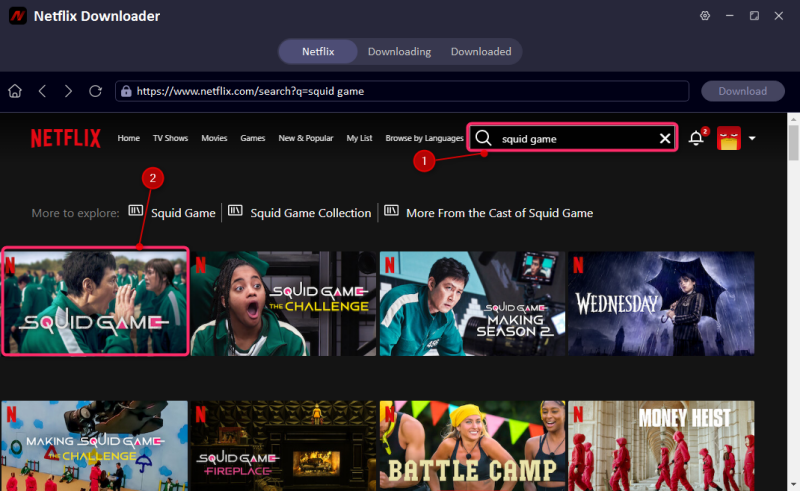Navigate back with the left arrow
This screenshot has height=491, width=800.
[42, 91]
